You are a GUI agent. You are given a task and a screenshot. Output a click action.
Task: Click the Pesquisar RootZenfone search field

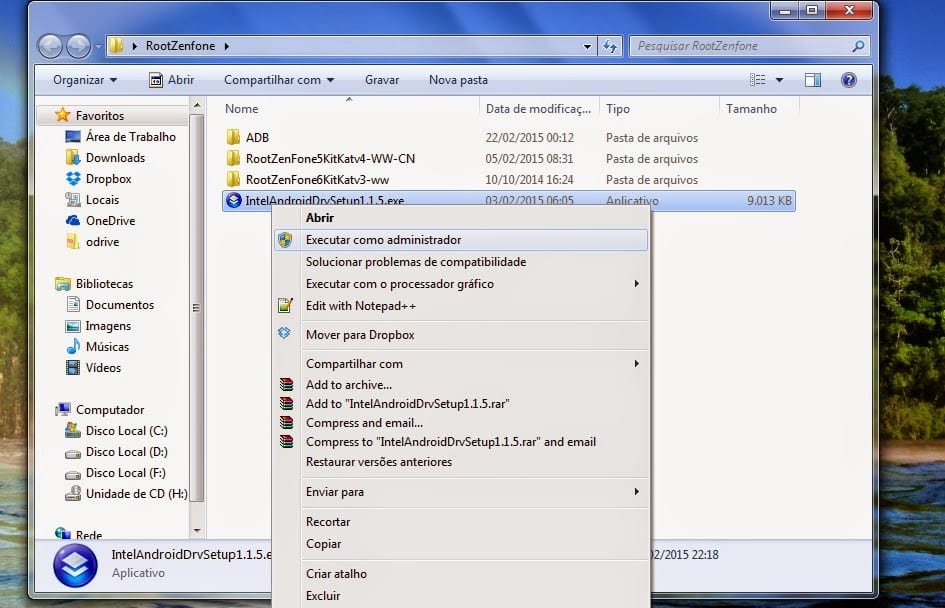[x=740, y=46]
